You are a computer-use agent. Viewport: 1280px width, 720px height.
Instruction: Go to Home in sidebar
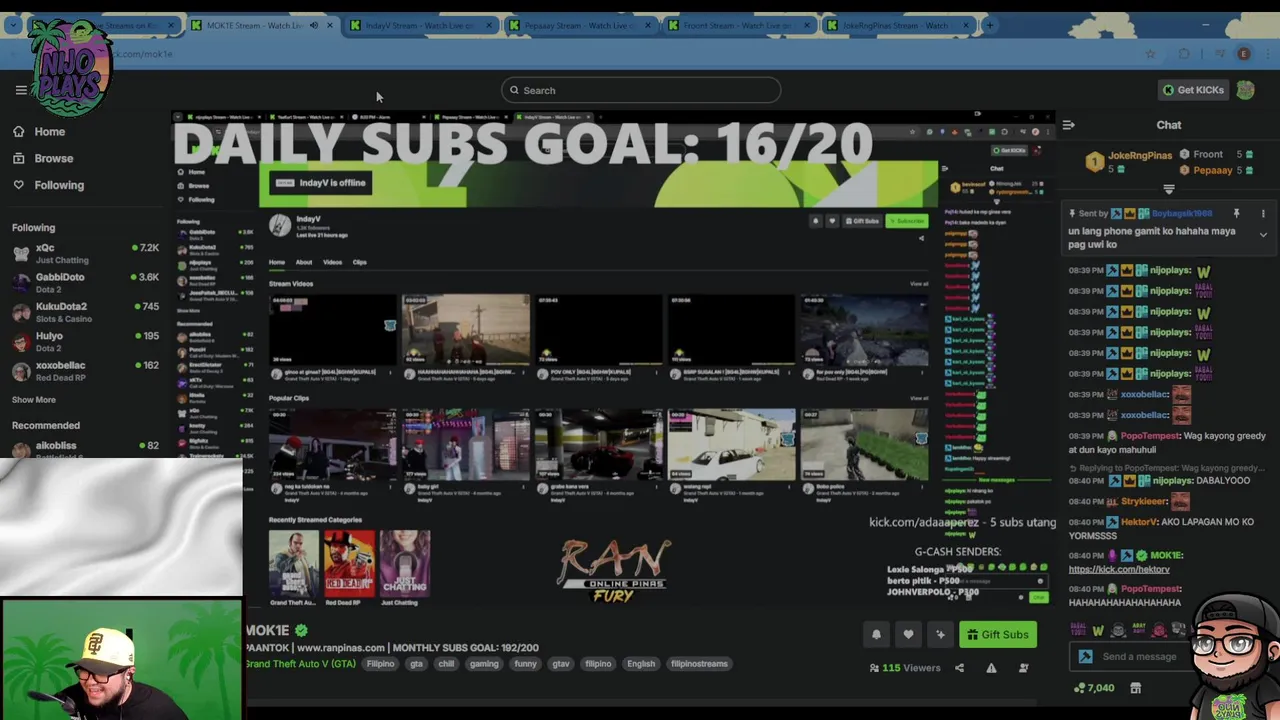(49, 131)
